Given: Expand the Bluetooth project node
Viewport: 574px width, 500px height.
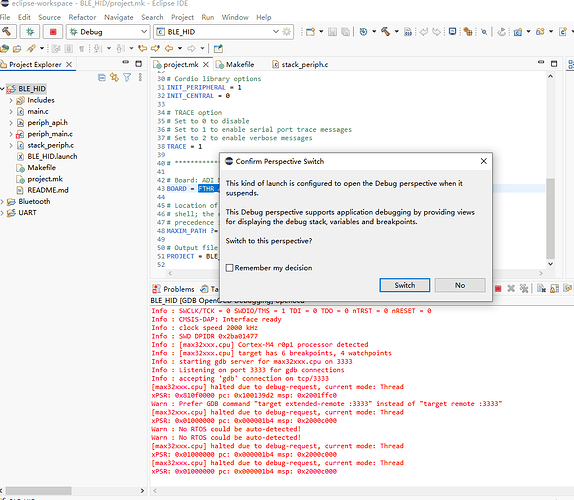Looking at the screenshot, I should click(3, 202).
